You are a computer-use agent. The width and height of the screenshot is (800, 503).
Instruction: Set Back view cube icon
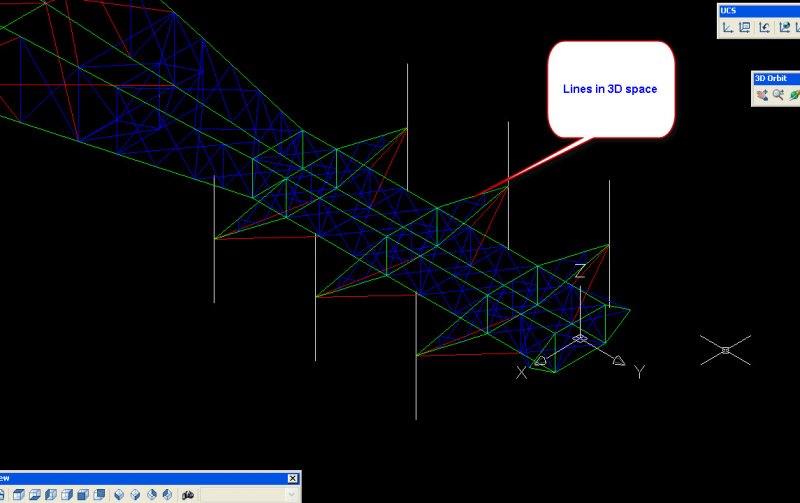click(99, 494)
